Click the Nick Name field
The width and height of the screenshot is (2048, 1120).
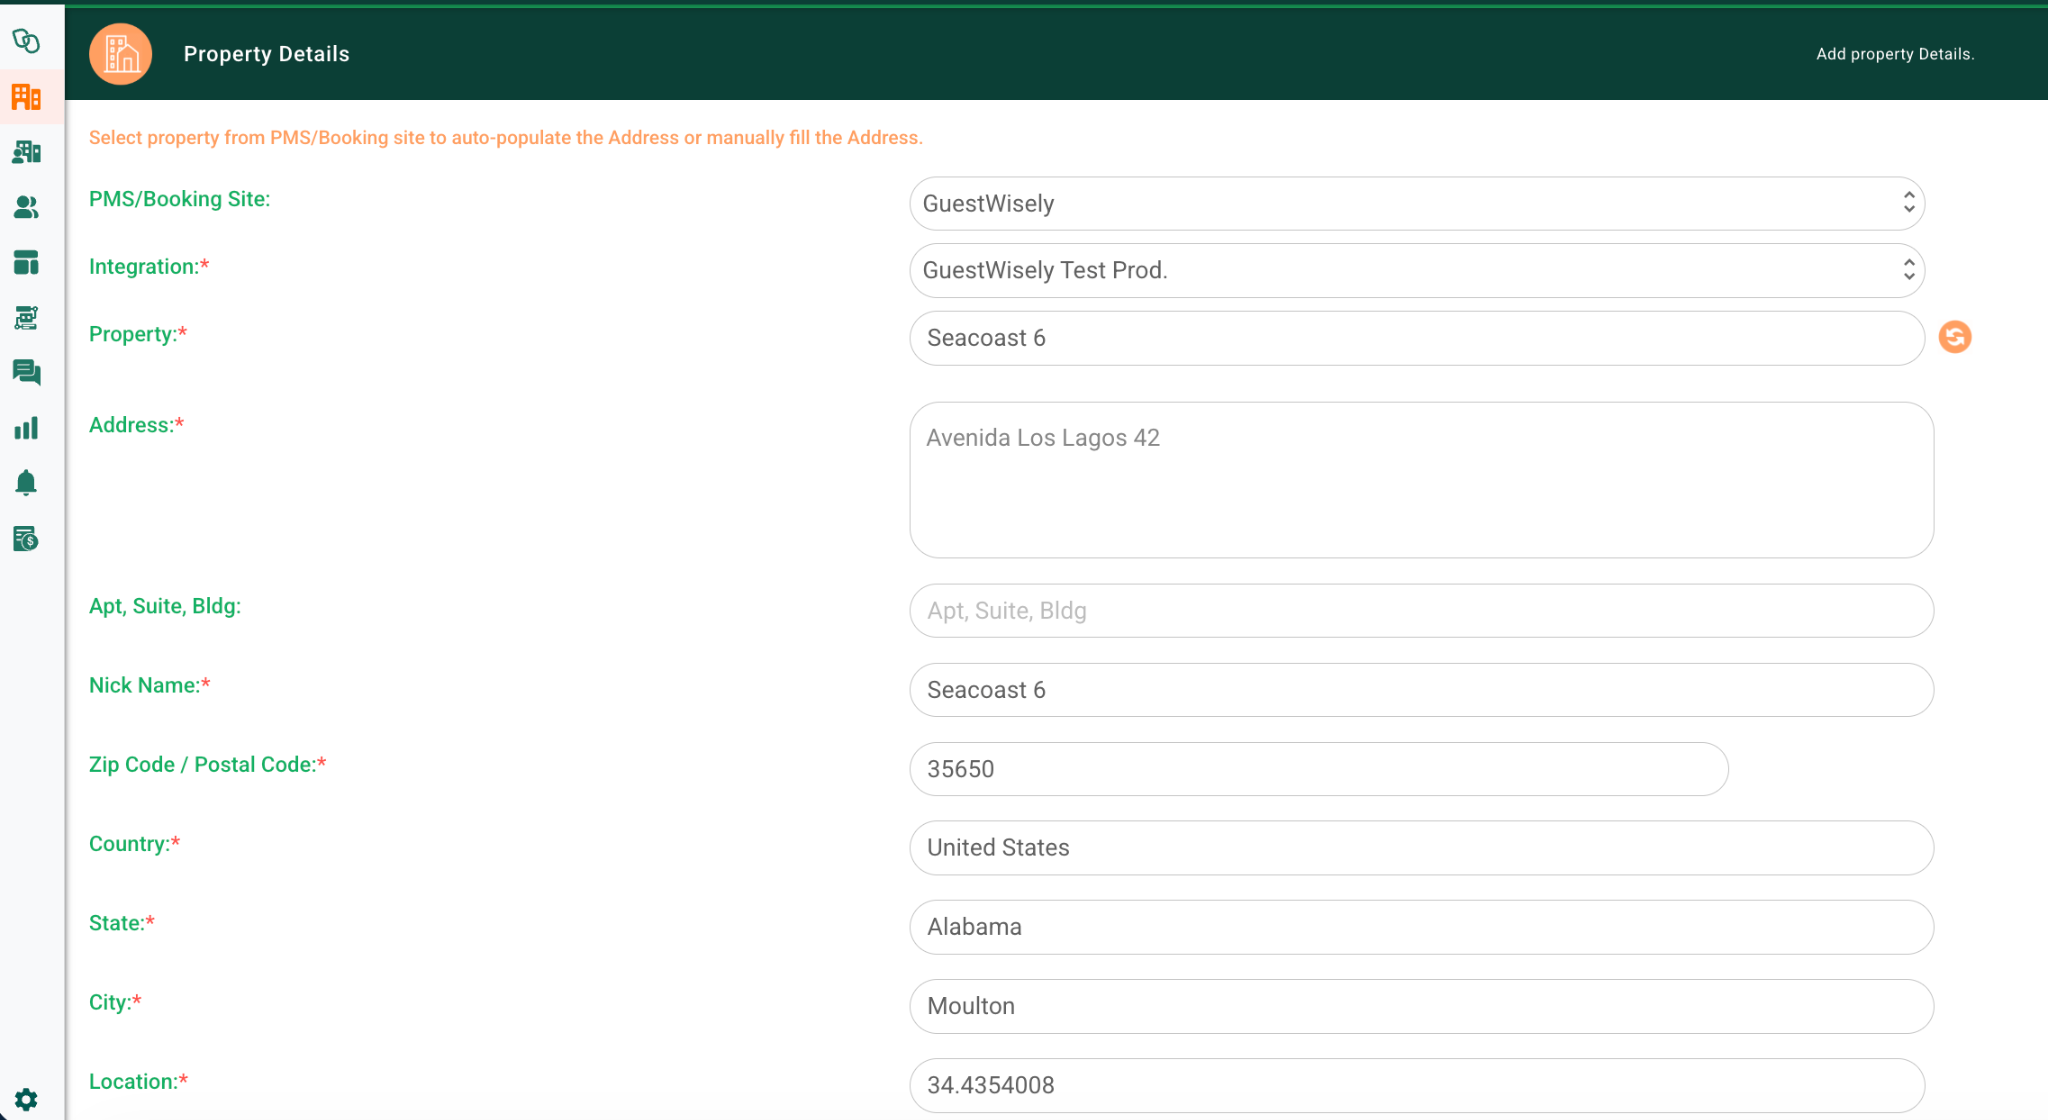coord(1420,690)
